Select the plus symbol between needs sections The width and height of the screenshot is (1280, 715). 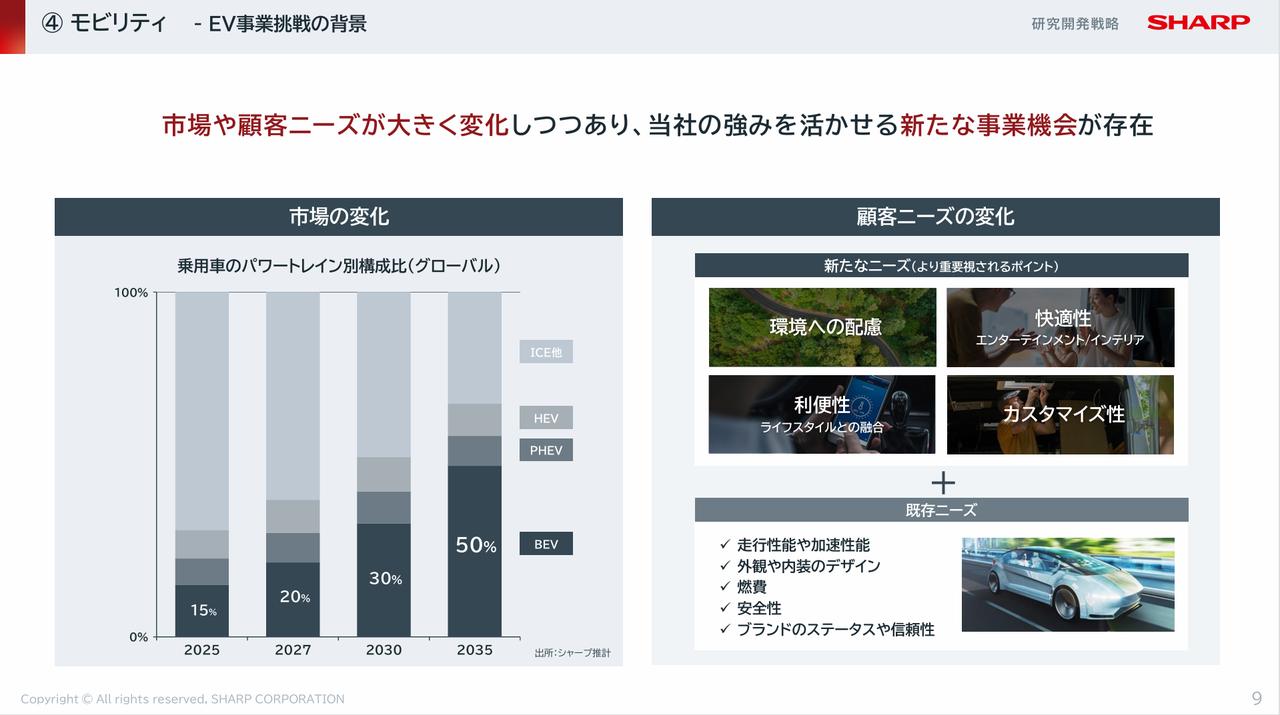tap(941, 483)
